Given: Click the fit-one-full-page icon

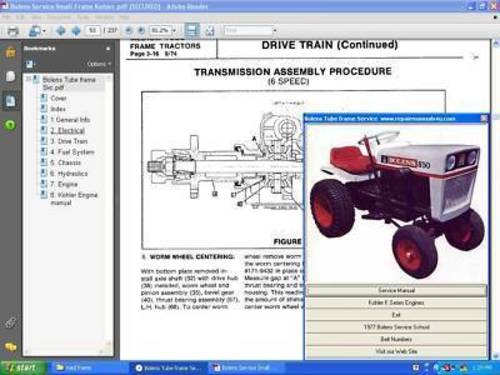Looking at the screenshot, I should click(210, 31).
